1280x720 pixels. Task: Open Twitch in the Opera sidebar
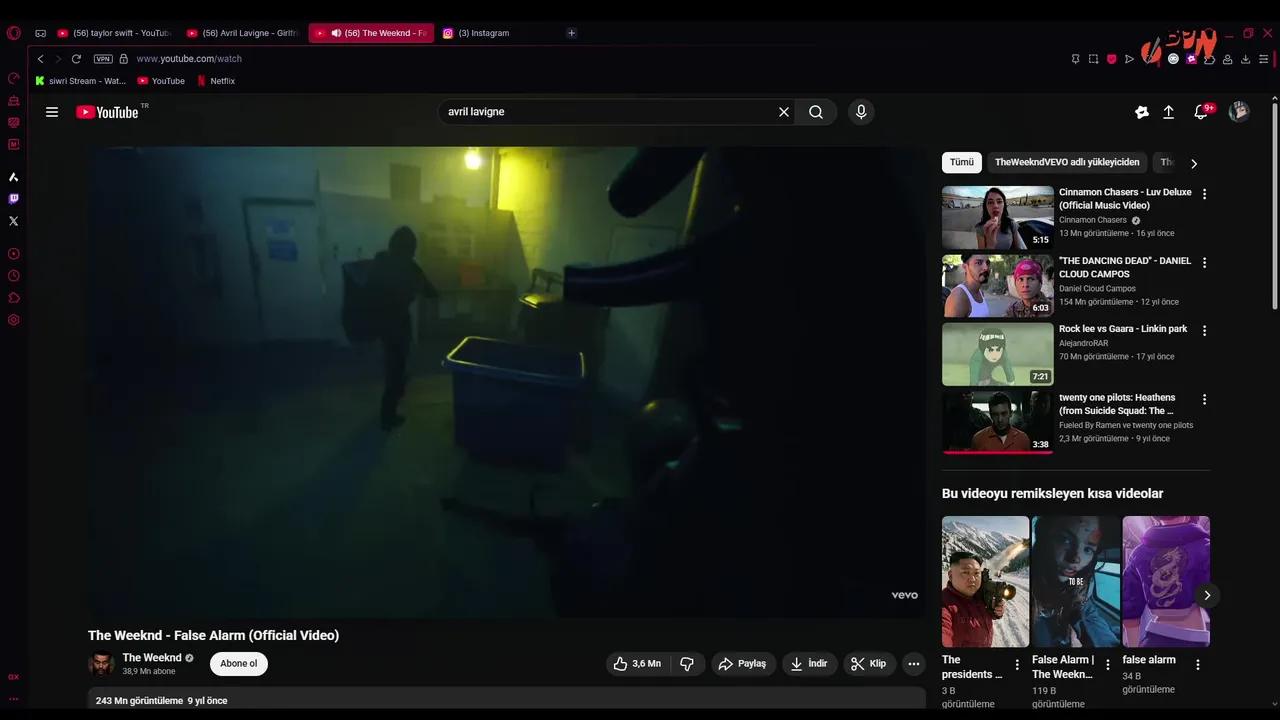tap(13, 199)
